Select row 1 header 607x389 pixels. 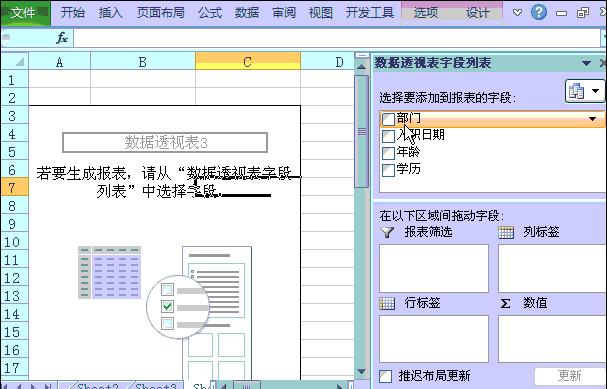[x=14, y=79]
